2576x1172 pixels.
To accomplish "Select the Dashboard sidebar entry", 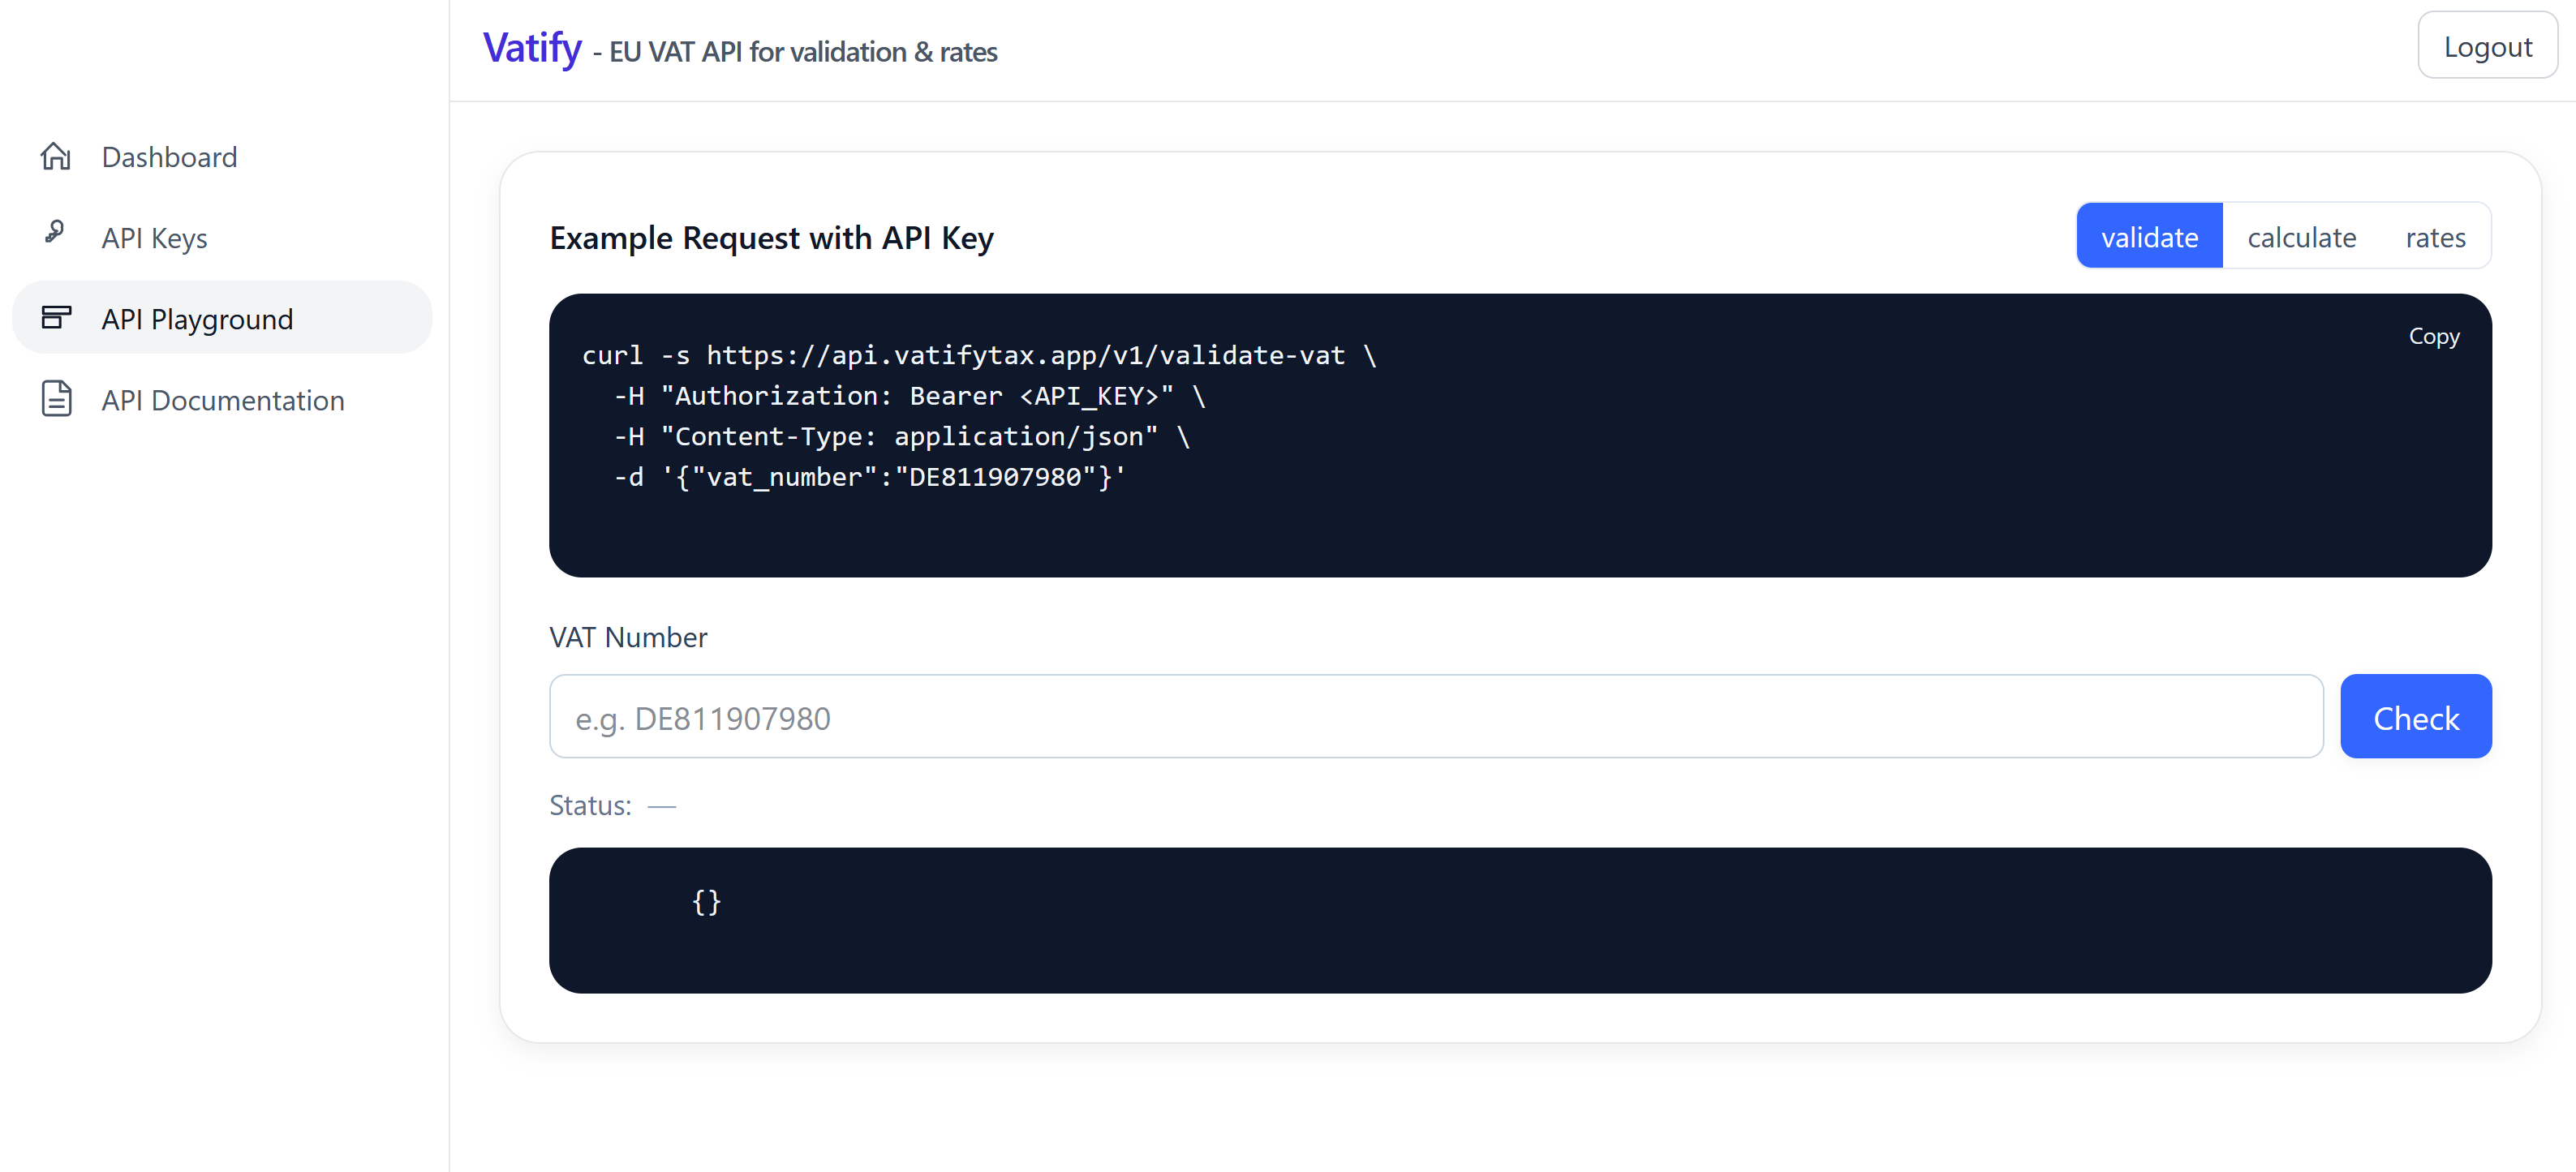I will pos(168,156).
